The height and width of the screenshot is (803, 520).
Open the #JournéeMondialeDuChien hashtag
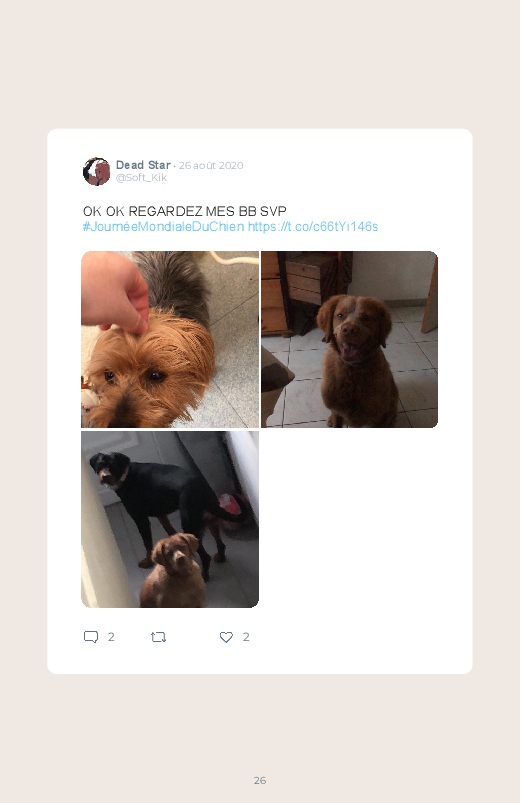(163, 227)
